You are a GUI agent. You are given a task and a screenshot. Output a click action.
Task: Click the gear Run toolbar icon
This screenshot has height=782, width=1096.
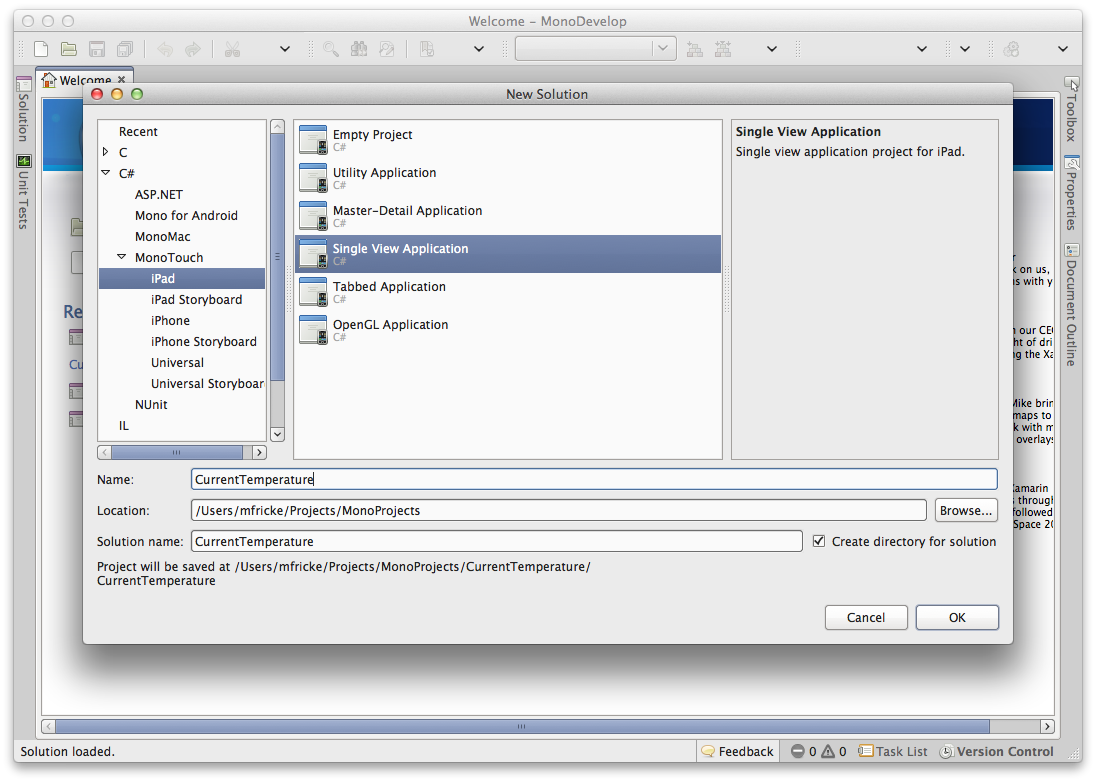pos(1011,49)
